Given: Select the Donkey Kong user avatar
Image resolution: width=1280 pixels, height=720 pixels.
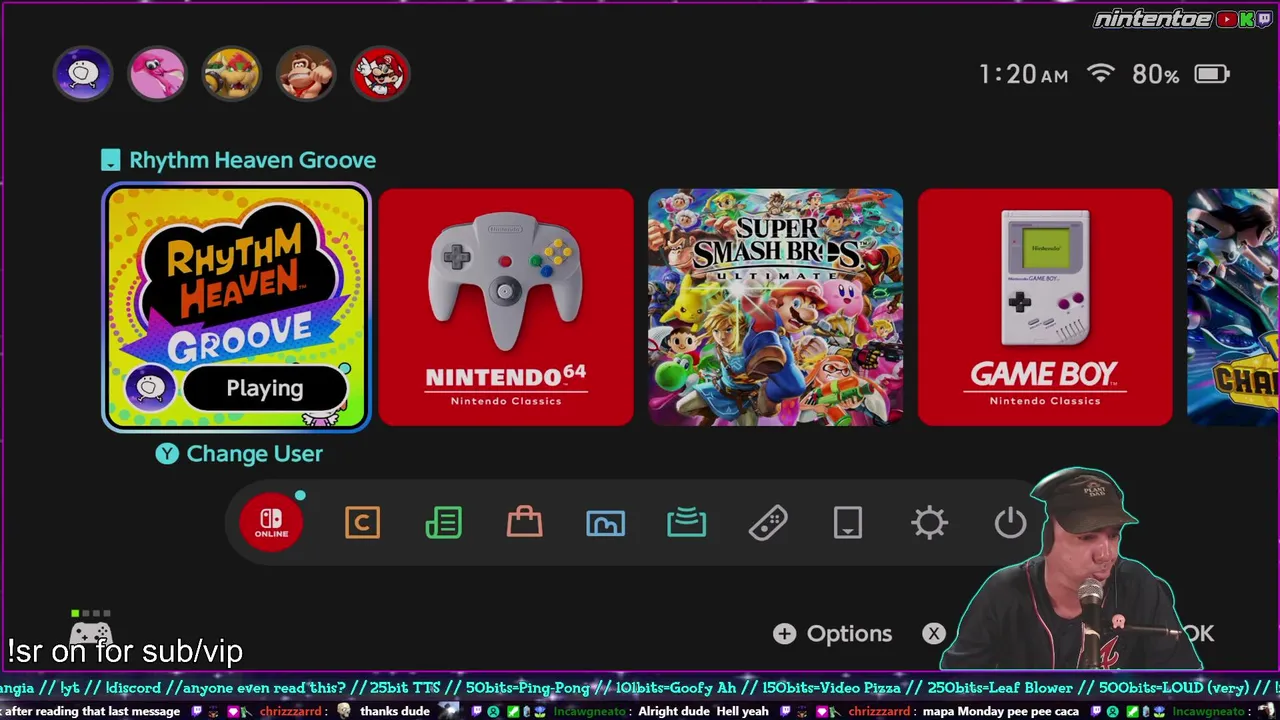Looking at the screenshot, I should (306, 73).
